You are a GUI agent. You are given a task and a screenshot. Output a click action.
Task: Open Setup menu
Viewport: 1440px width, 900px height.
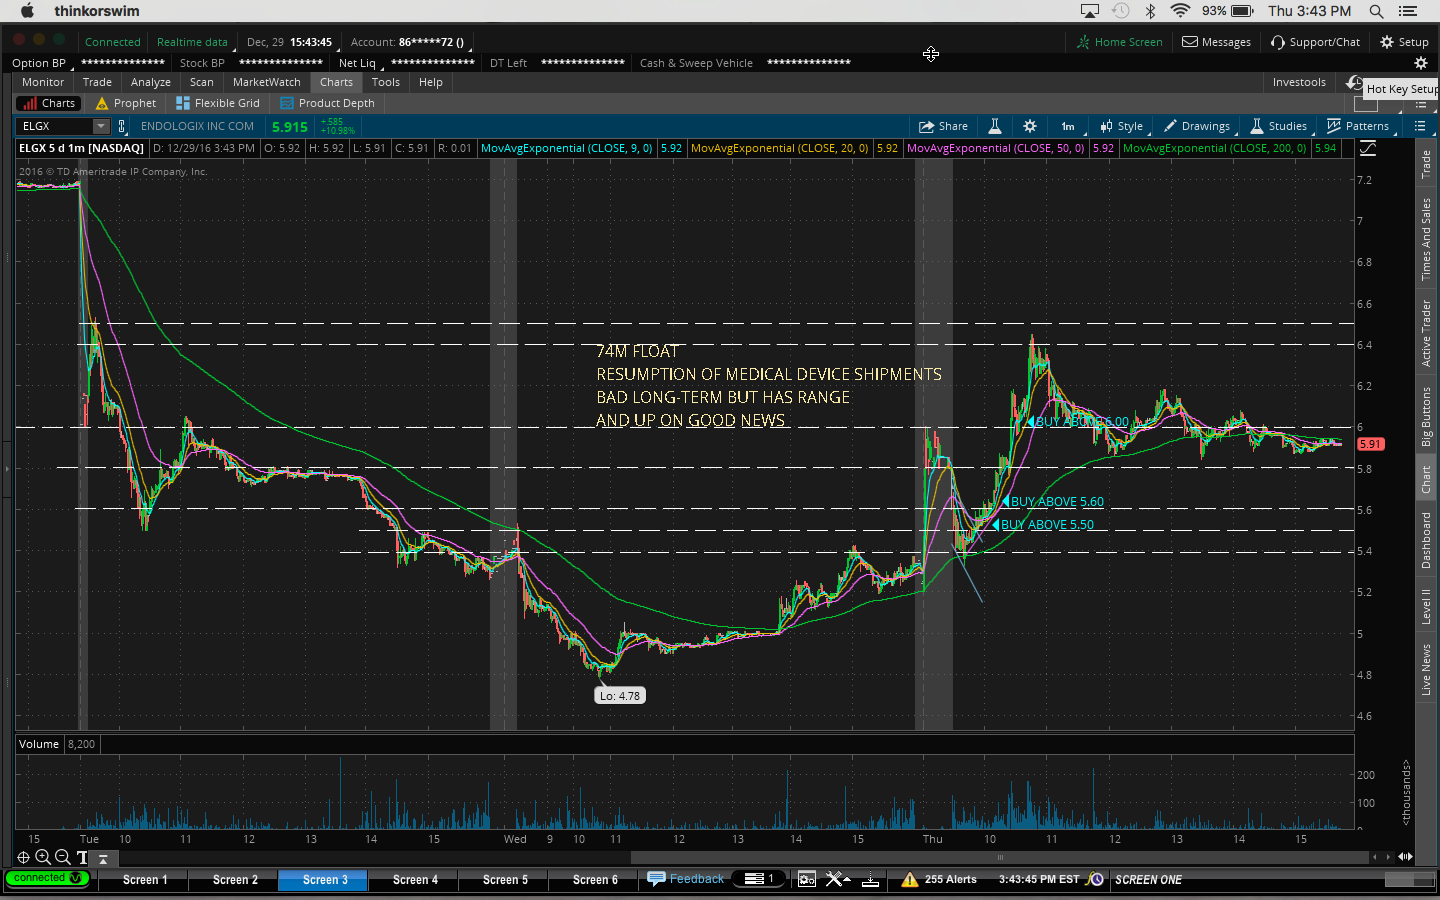pyautogui.click(x=1404, y=42)
